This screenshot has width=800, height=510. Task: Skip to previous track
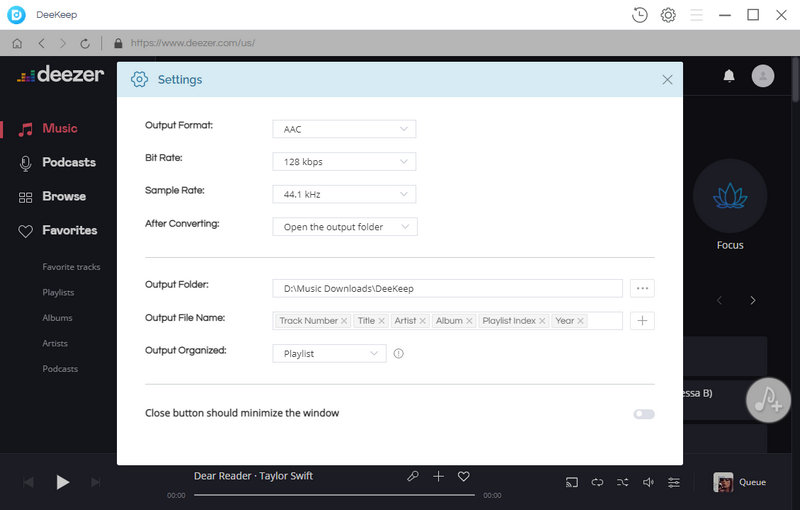click(29, 482)
